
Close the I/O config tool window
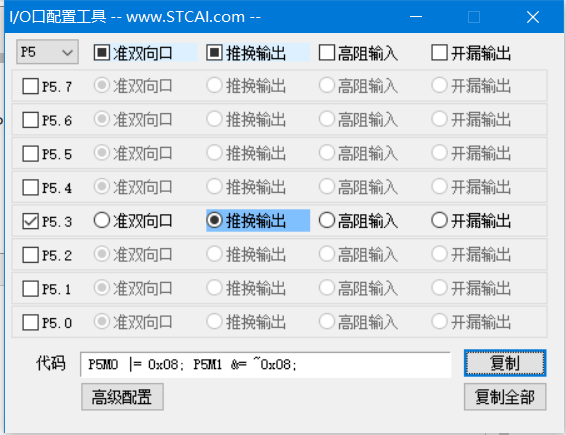point(533,17)
